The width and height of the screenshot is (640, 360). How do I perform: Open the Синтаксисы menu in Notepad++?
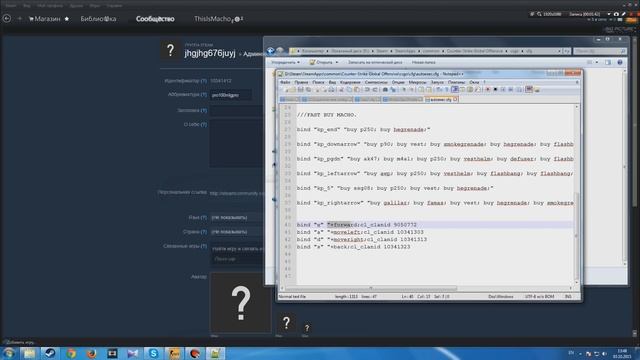click(376, 82)
